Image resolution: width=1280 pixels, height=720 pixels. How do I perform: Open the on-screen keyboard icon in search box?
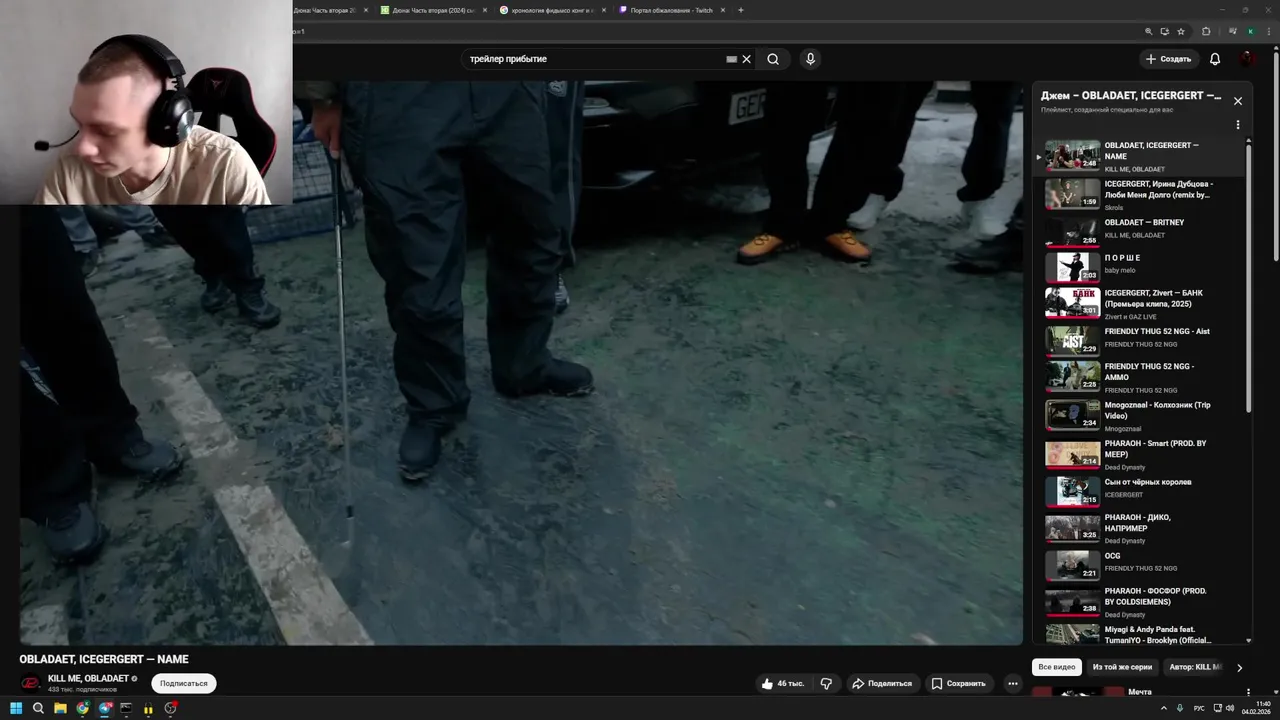click(x=731, y=59)
